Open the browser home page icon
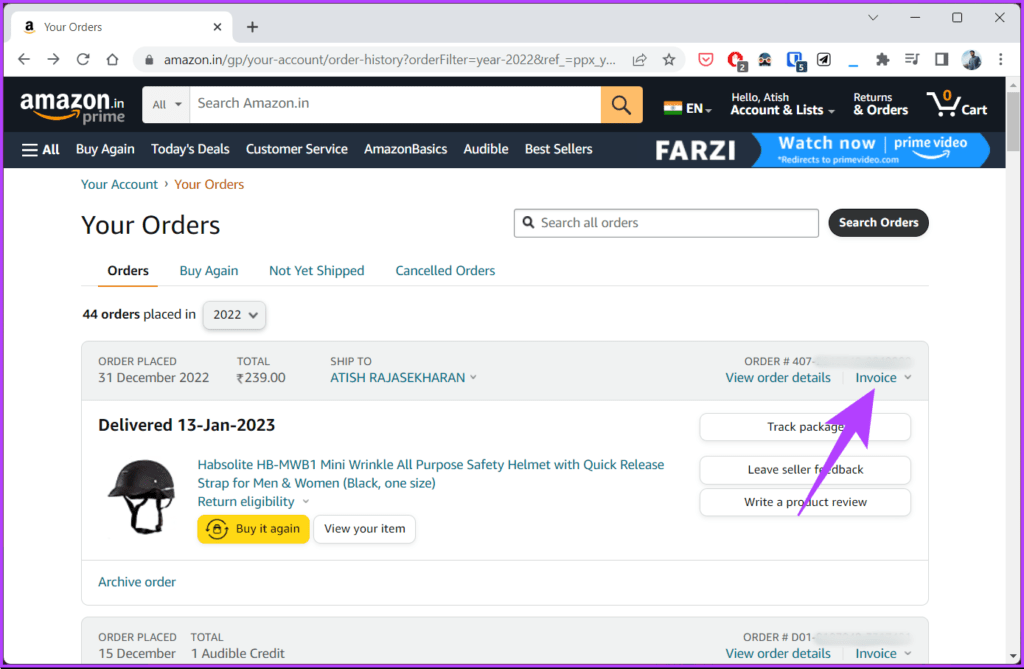1024x669 pixels. click(x=112, y=59)
